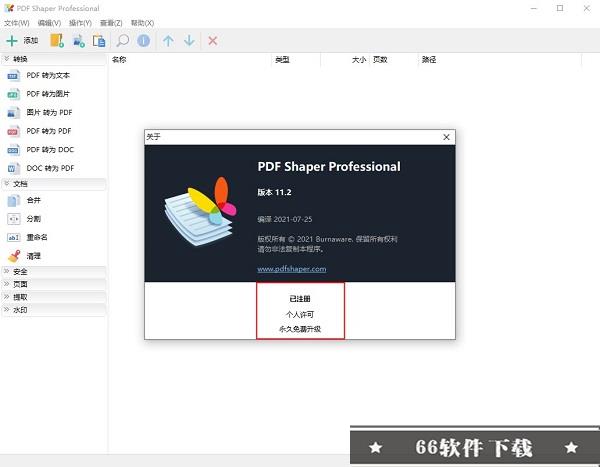Collapse the 转换 sidebar section
This screenshot has height=467, width=600.
click(54, 59)
